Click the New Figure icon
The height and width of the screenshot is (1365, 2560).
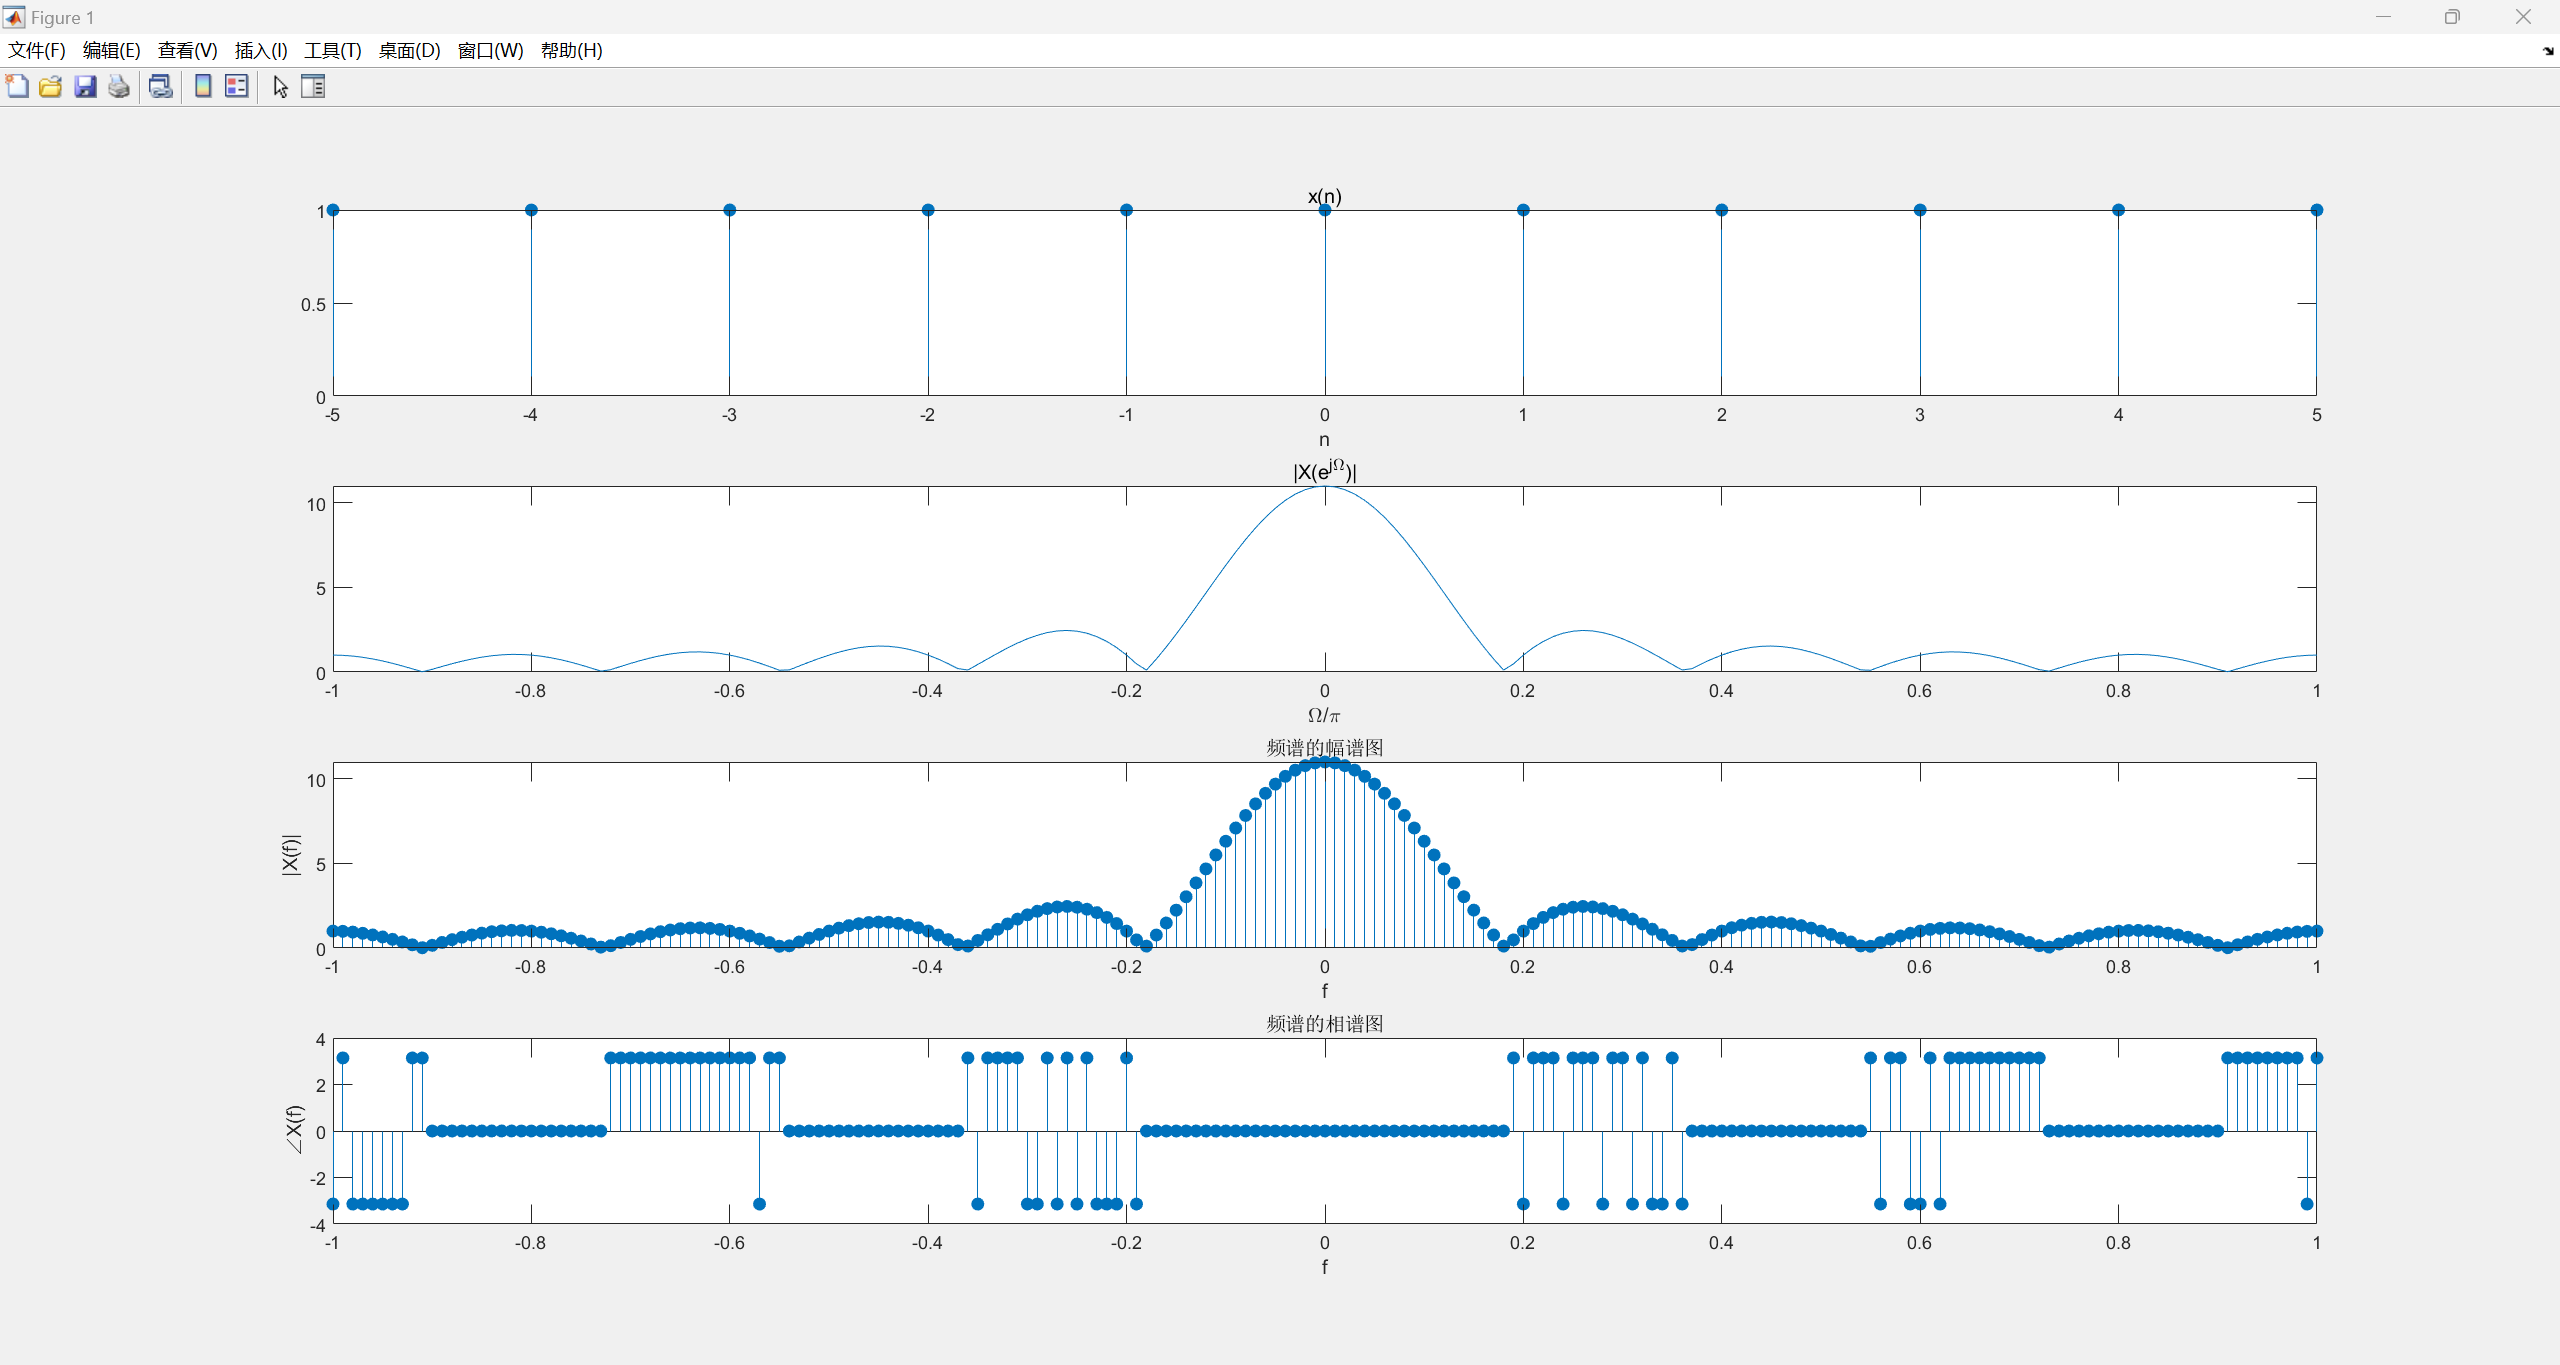(17, 87)
